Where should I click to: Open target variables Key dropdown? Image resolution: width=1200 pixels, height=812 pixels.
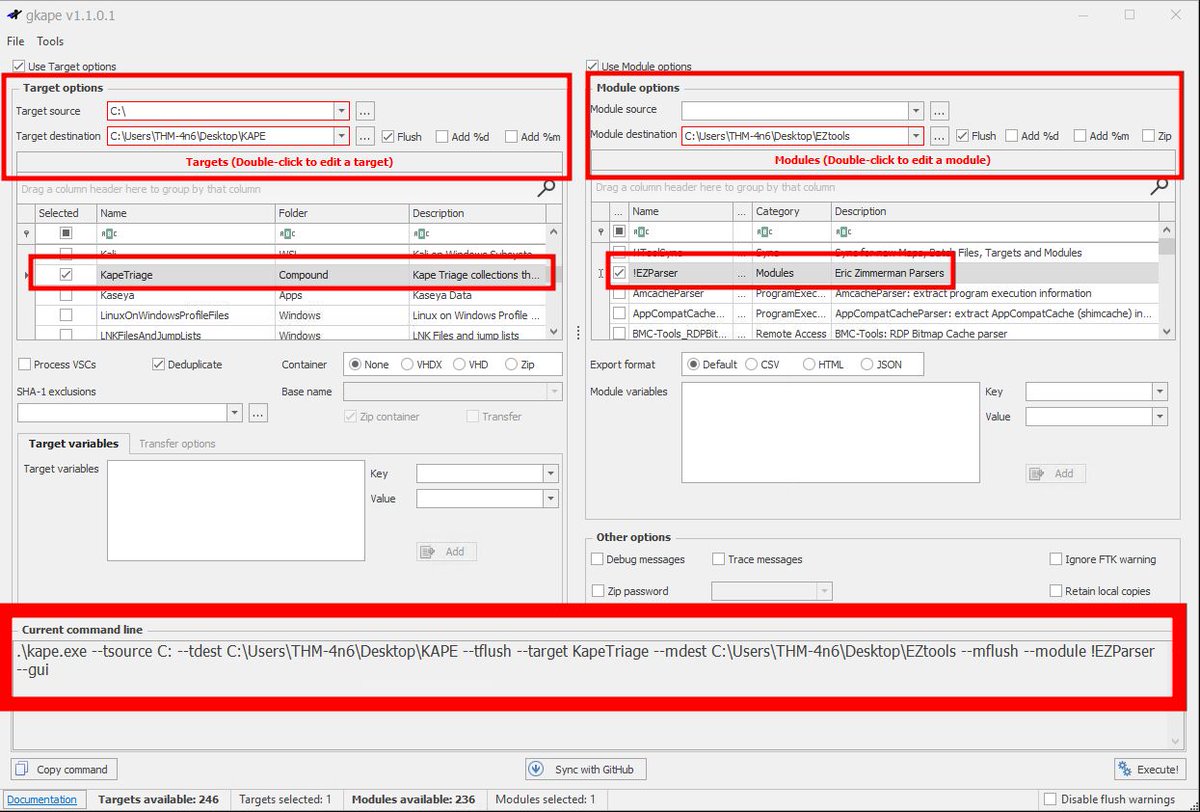pos(550,474)
